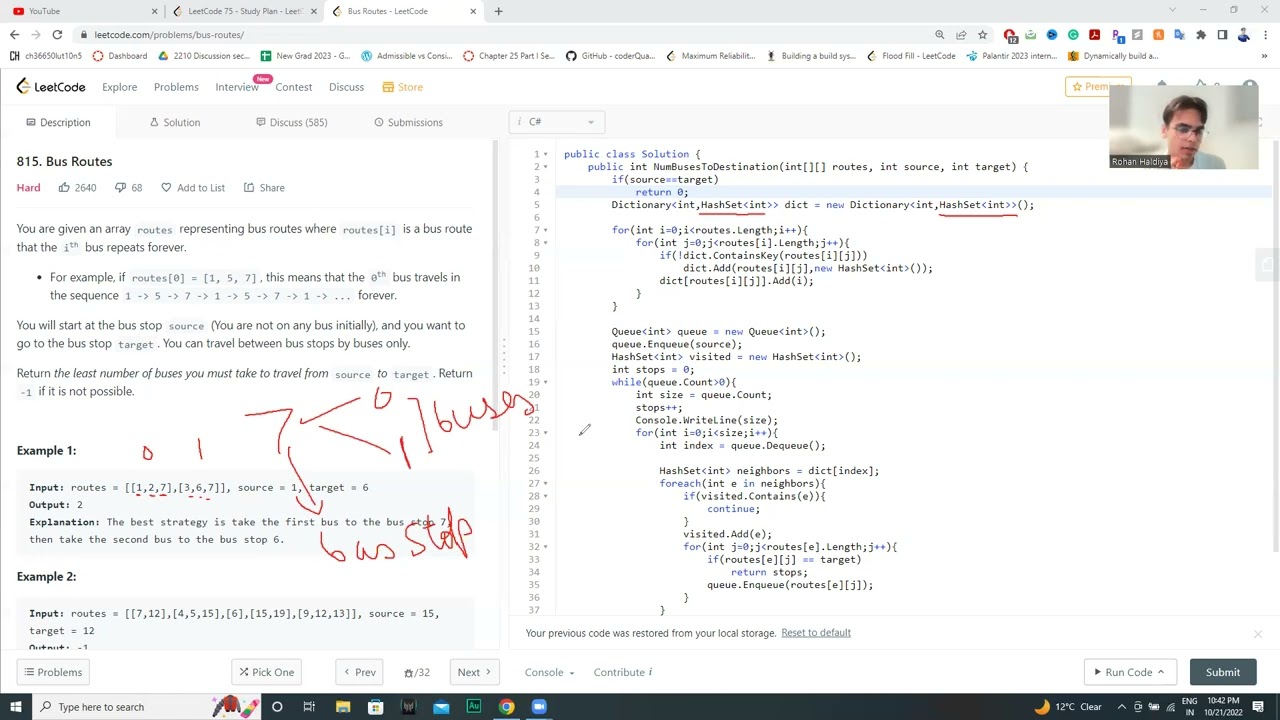Switch to the Solution tab

(175, 122)
